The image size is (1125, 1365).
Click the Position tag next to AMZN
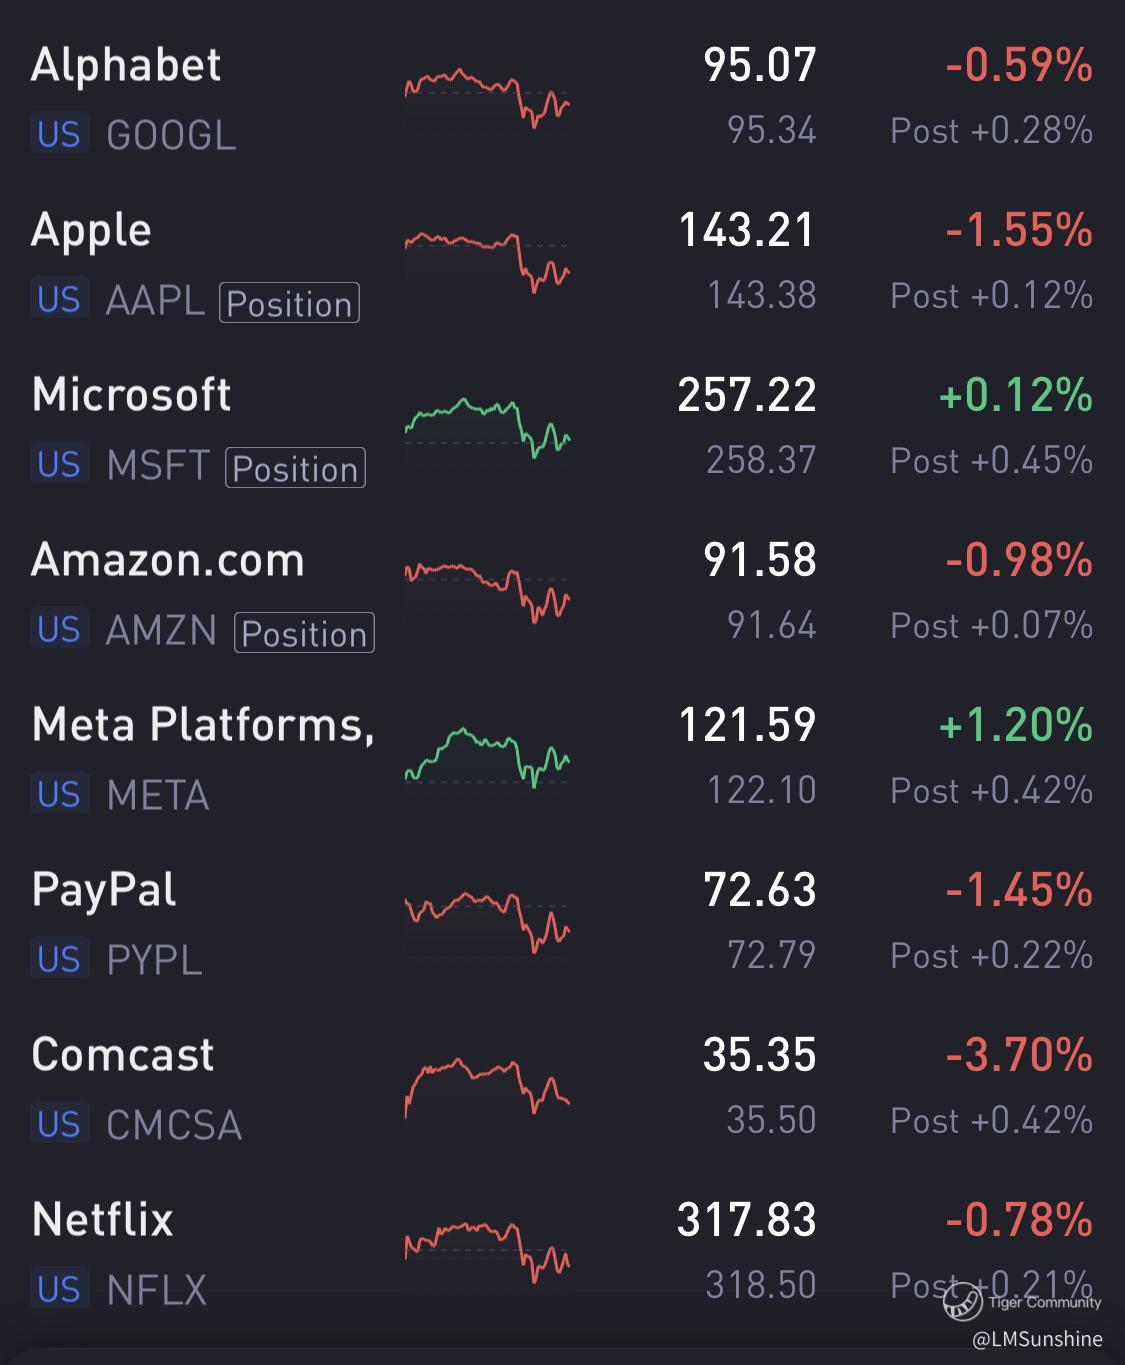[304, 633]
